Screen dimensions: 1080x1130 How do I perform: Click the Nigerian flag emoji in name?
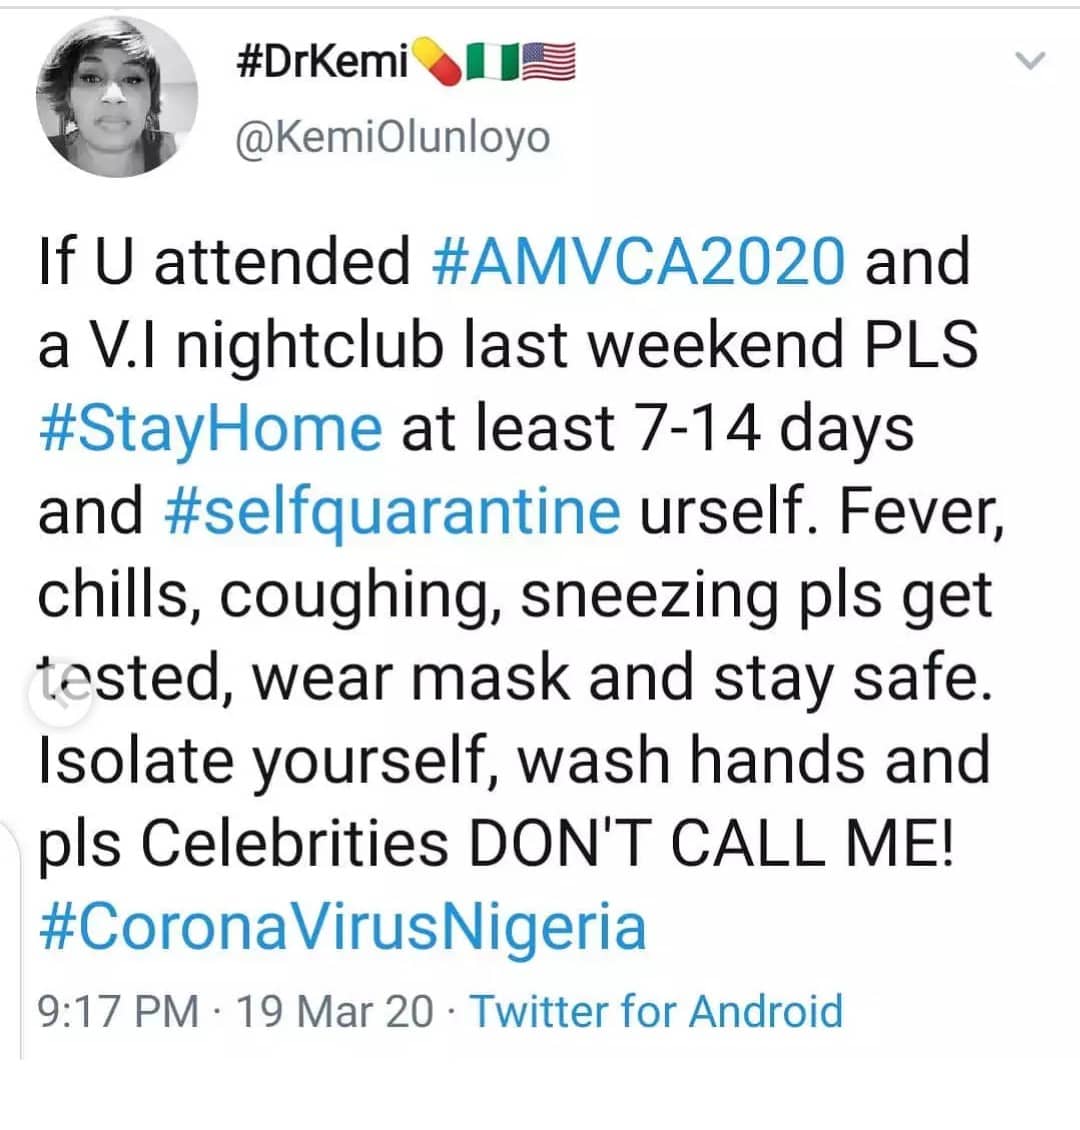[x=494, y=64]
